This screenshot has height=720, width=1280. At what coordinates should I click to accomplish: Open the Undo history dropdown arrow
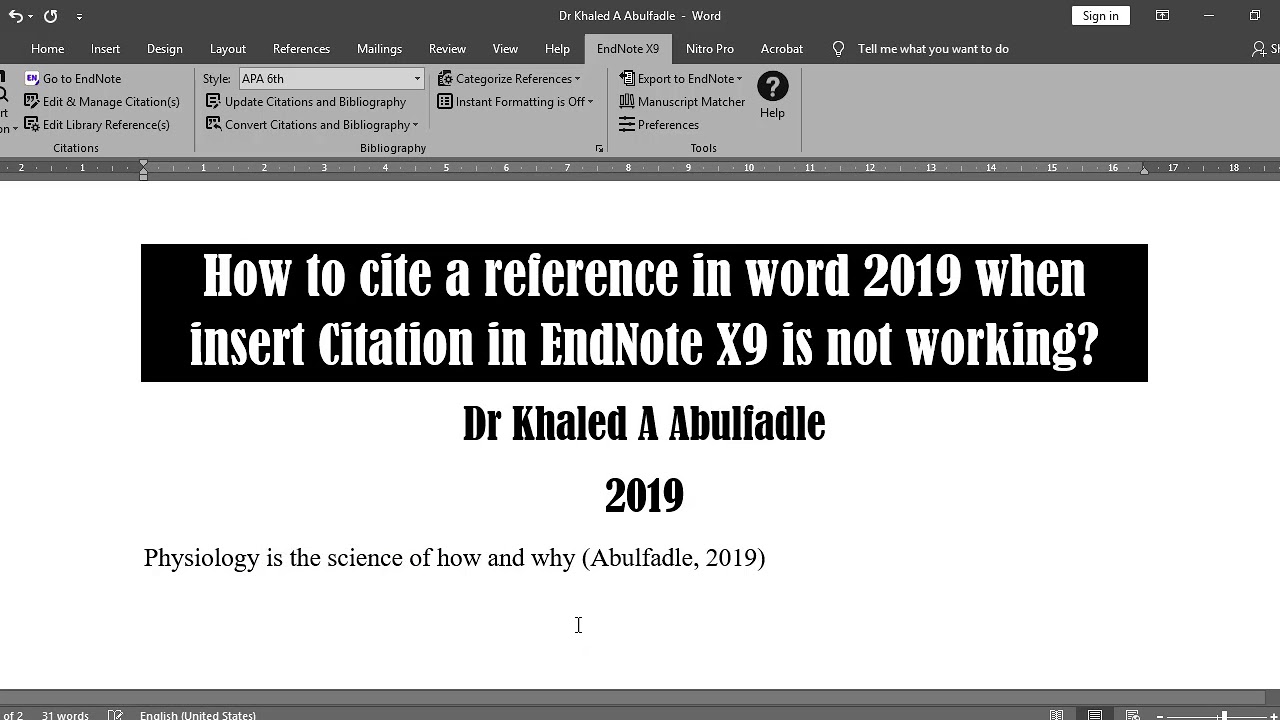[31, 16]
